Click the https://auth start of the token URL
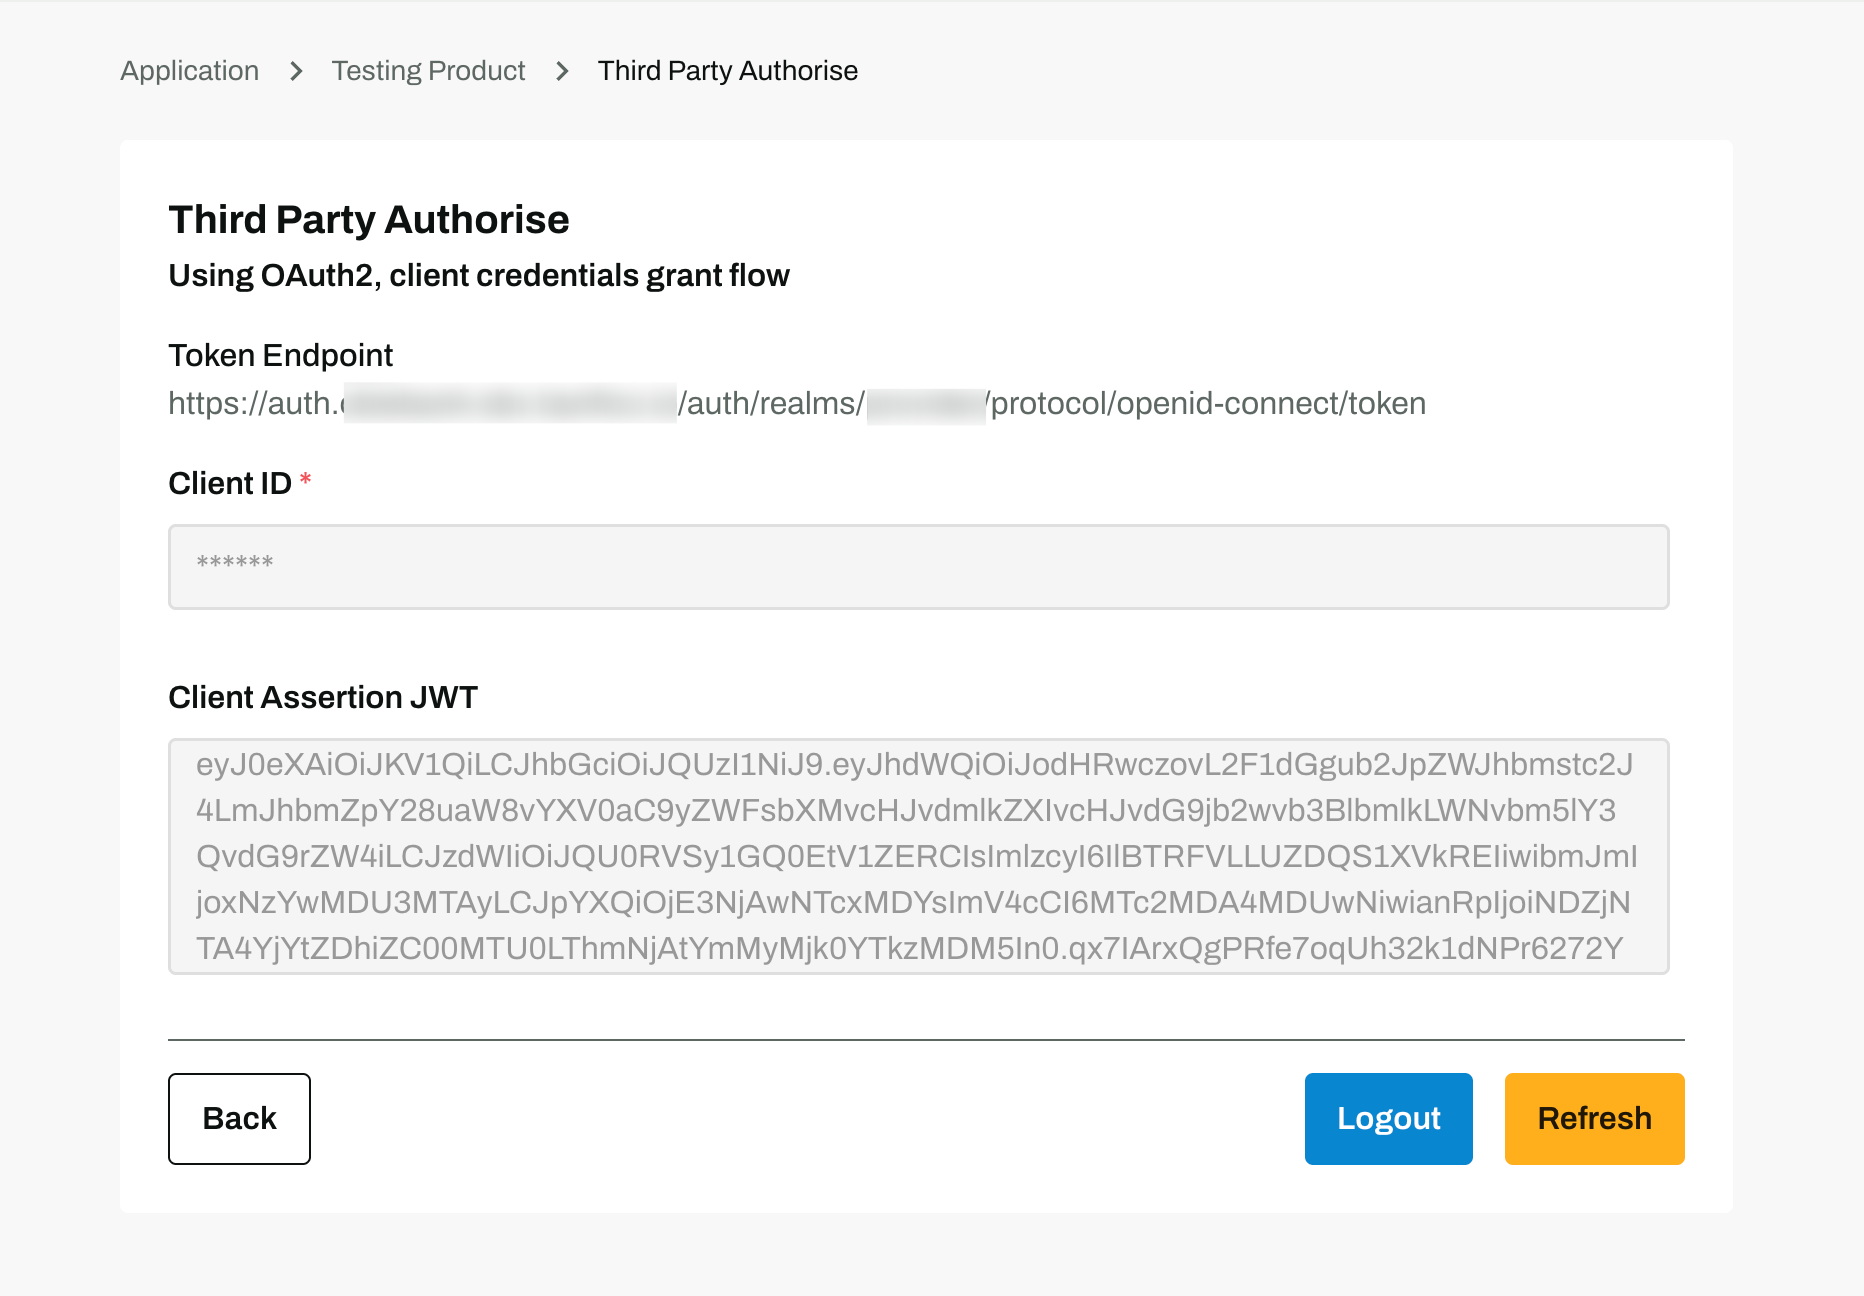This screenshot has width=1864, height=1296. [x=254, y=404]
